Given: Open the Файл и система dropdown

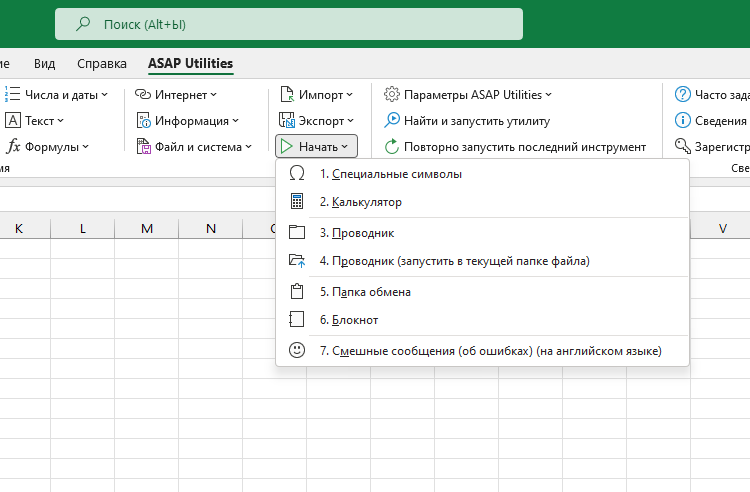Looking at the screenshot, I should pyautogui.click(x=248, y=147).
